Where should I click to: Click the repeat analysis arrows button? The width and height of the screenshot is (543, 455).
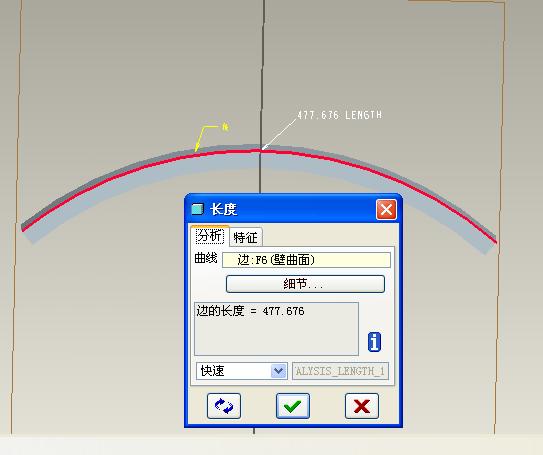(224, 406)
